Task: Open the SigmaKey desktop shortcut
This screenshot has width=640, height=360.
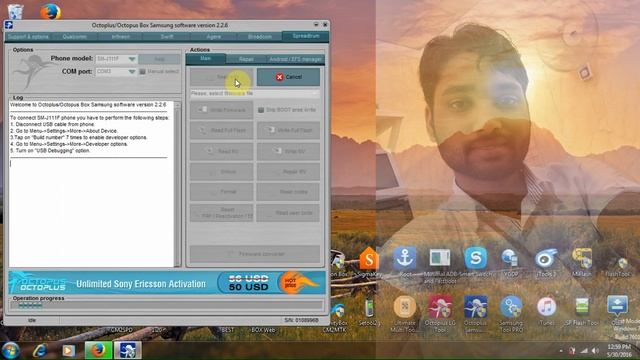Action: (369, 262)
